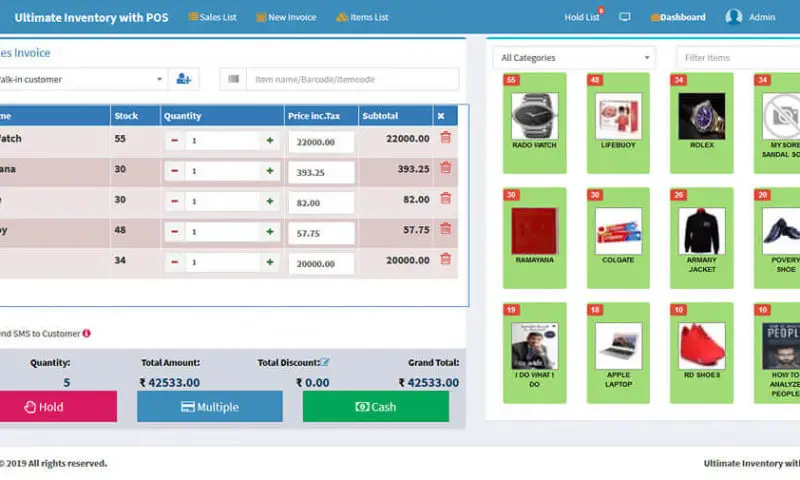Increase quantity of 82.00 priced item
Screen dimensions: 800x480
(270, 200)
